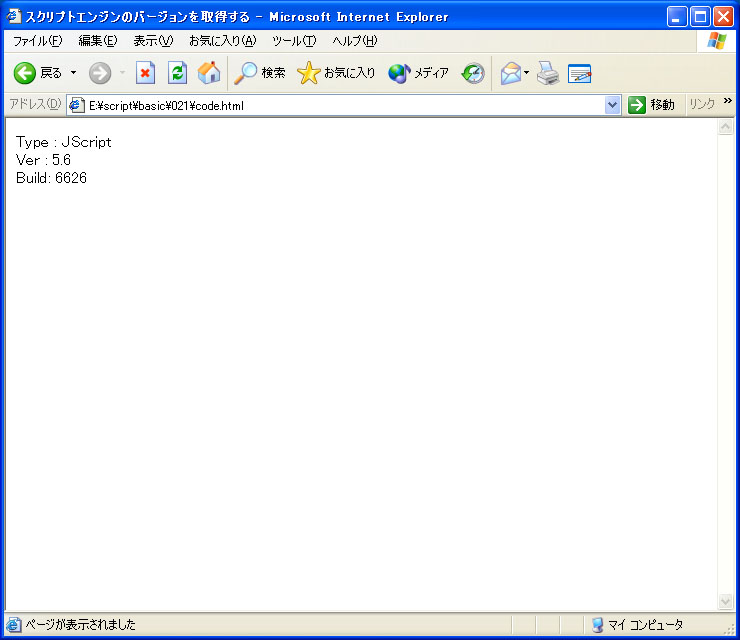Stop page loading with the red X icon

[145, 73]
